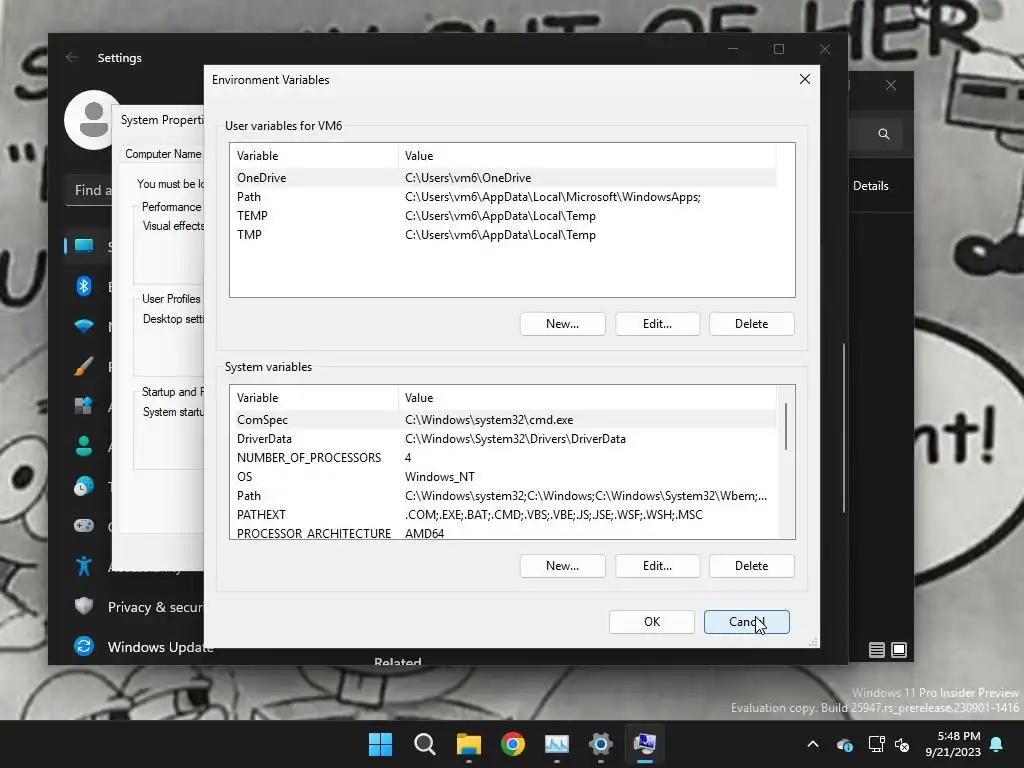The height and width of the screenshot is (768, 1024).
Task: Confirm Environment Variables with OK
Action: tap(652, 622)
